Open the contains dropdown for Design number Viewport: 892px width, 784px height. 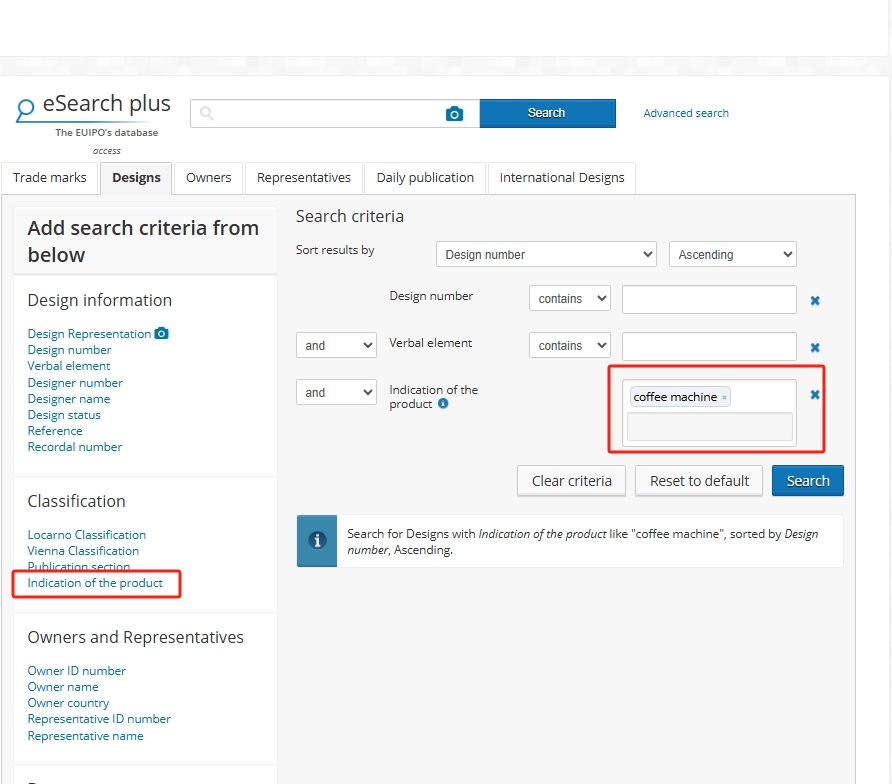(x=569, y=299)
